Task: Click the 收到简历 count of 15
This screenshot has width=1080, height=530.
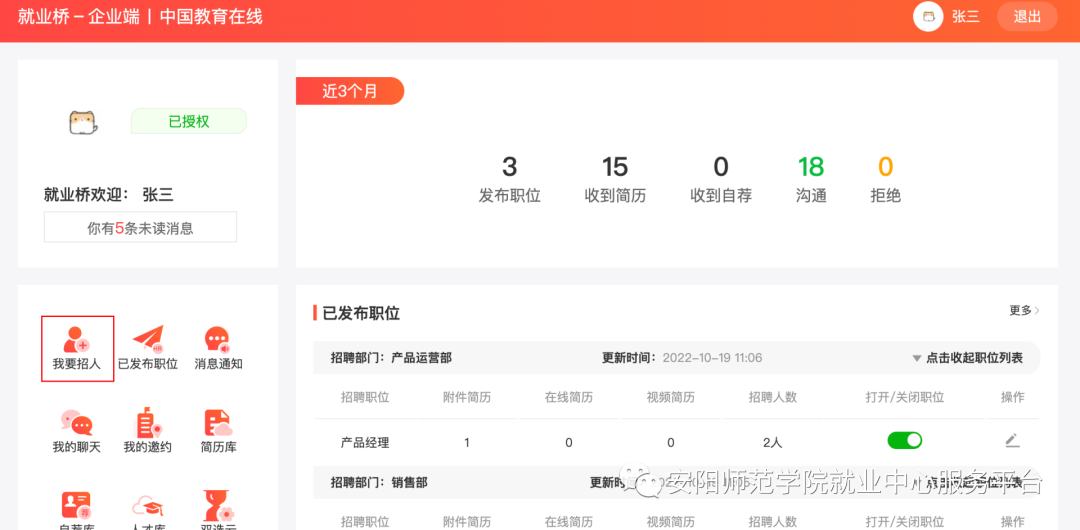Action: pyautogui.click(x=615, y=167)
